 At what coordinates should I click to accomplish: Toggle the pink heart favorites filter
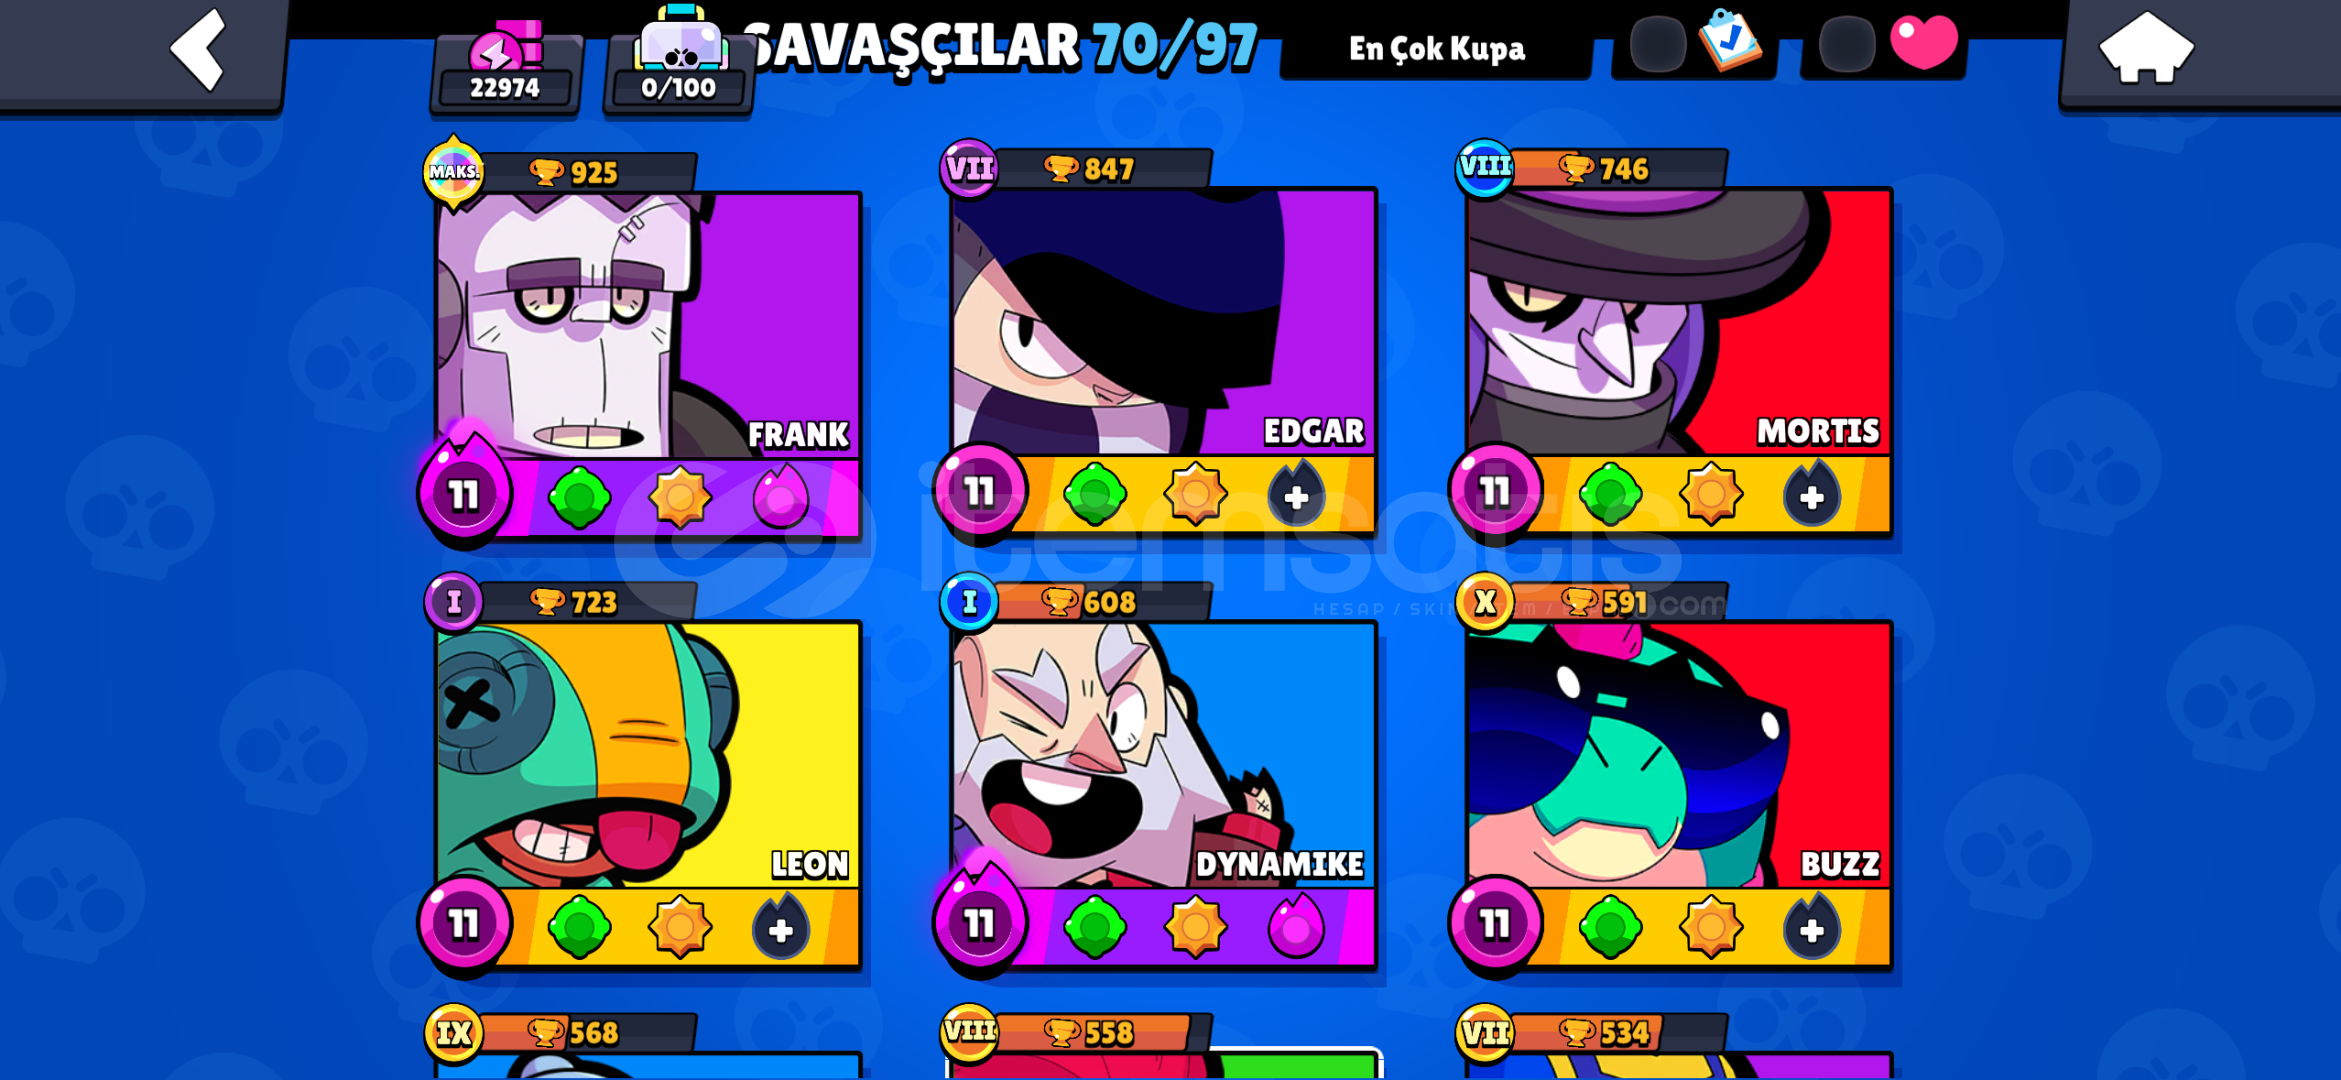click(x=1923, y=42)
